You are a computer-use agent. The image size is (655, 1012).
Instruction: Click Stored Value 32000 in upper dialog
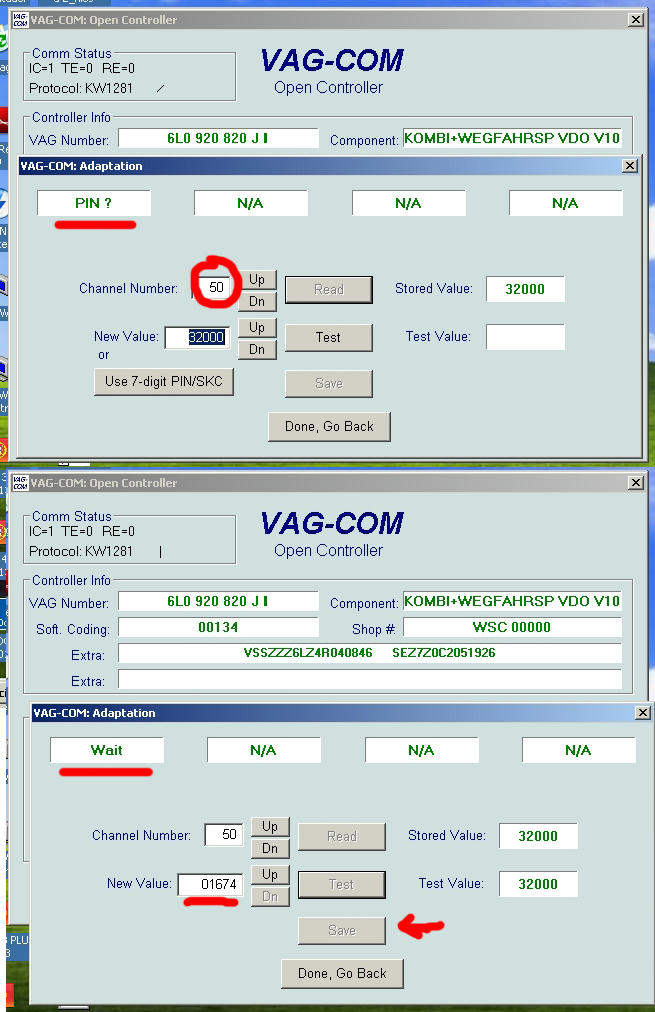coord(525,289)
